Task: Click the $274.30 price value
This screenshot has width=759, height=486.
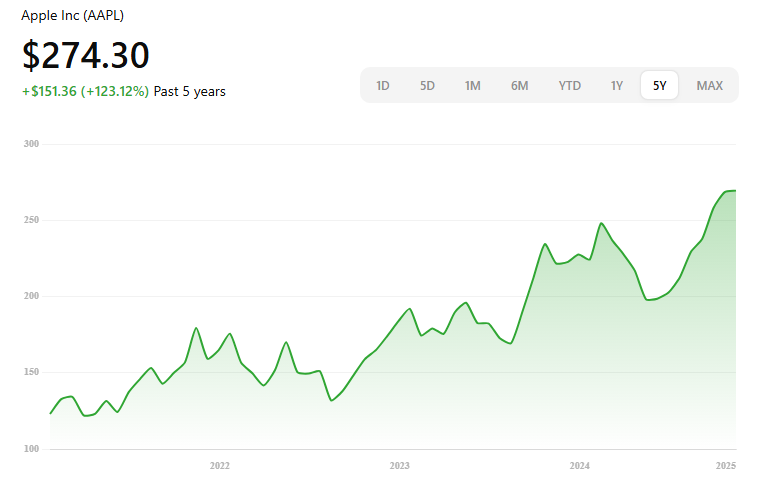Action: coord(86,55)
